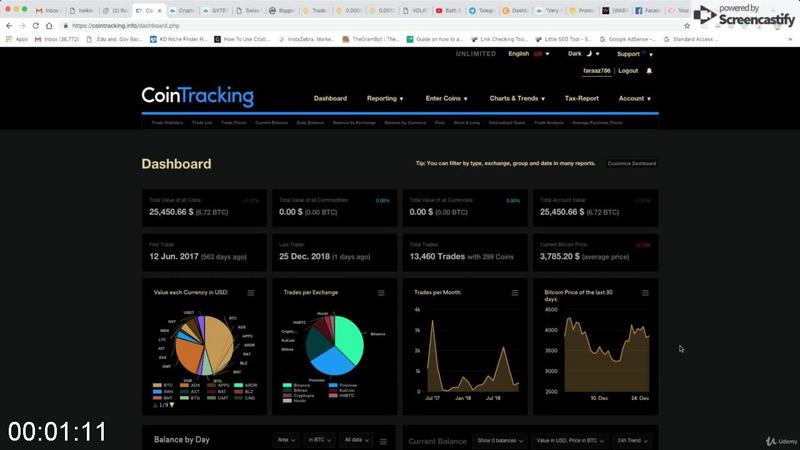Screen dimensions: 800x450
Task: Open the Charts & Trends menu
Action: (517, 98)
